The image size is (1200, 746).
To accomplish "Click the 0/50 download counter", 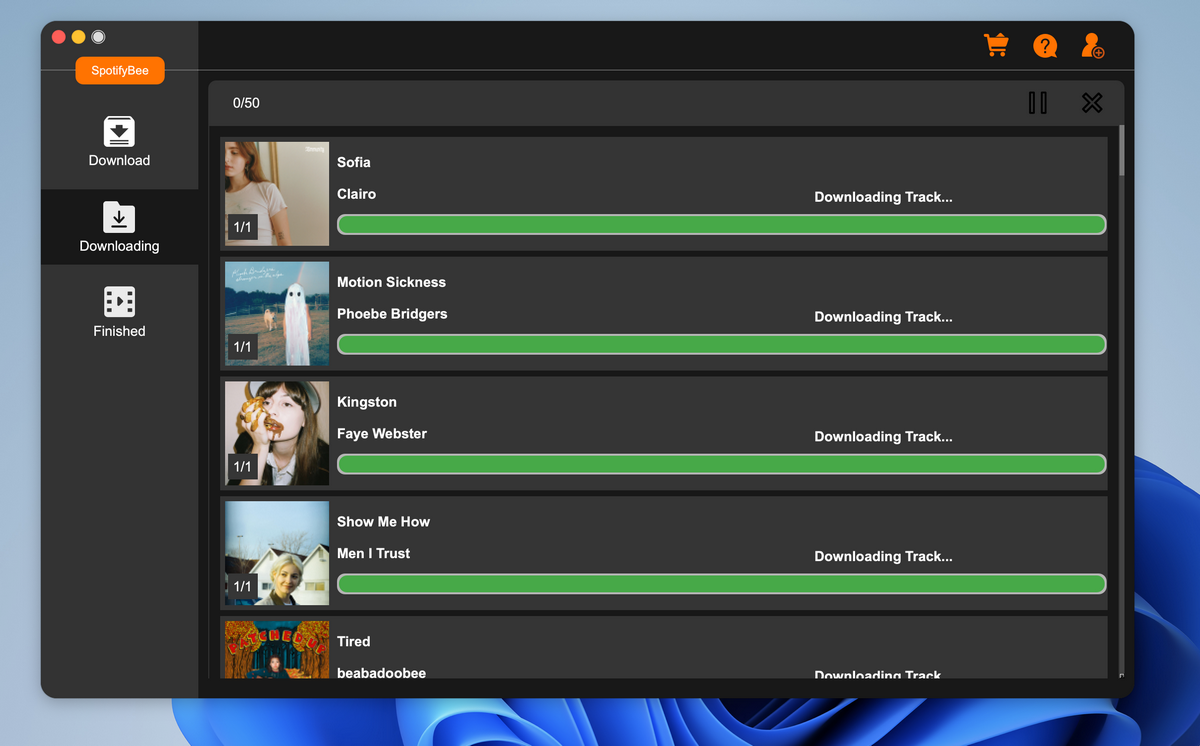I will pyautogui.click(x=246, y=103).
